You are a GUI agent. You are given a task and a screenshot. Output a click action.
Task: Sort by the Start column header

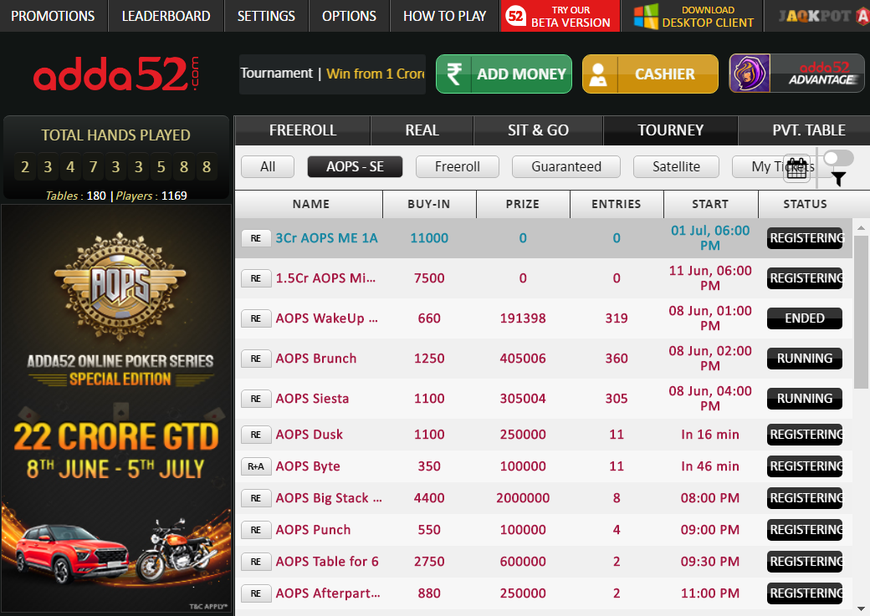710,204
